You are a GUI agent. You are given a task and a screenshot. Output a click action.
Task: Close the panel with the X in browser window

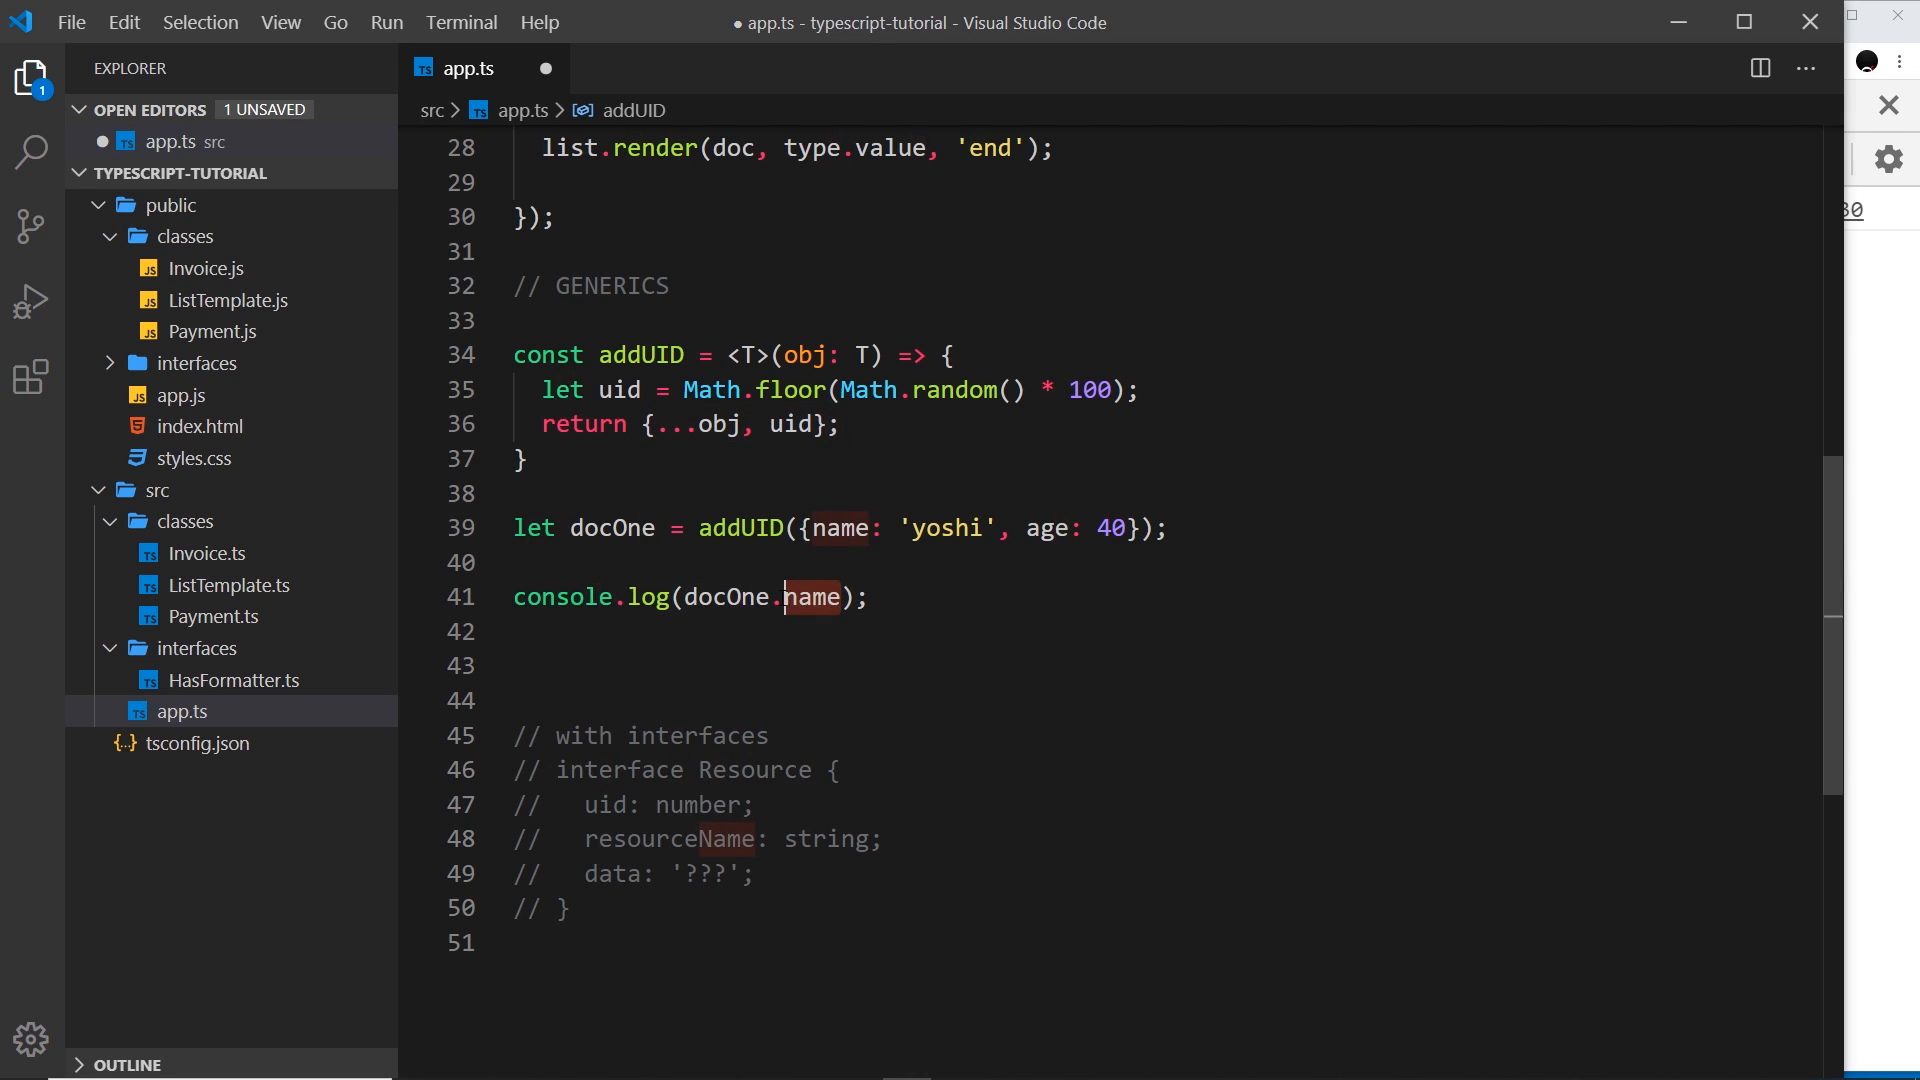pyautogui.click(x=1888, y=105)
